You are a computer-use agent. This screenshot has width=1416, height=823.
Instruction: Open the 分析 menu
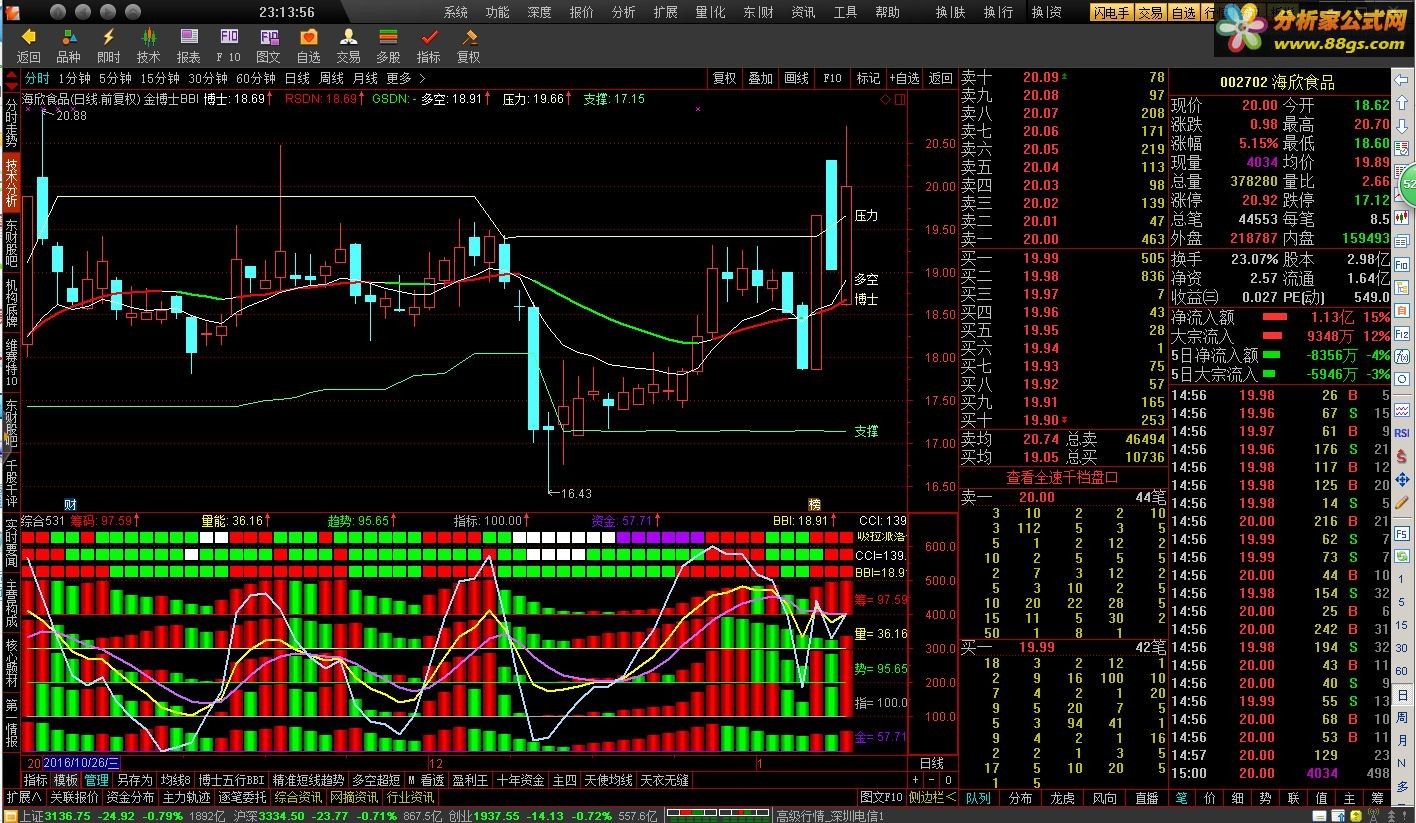pyautogui.click(x=623, y=12)
